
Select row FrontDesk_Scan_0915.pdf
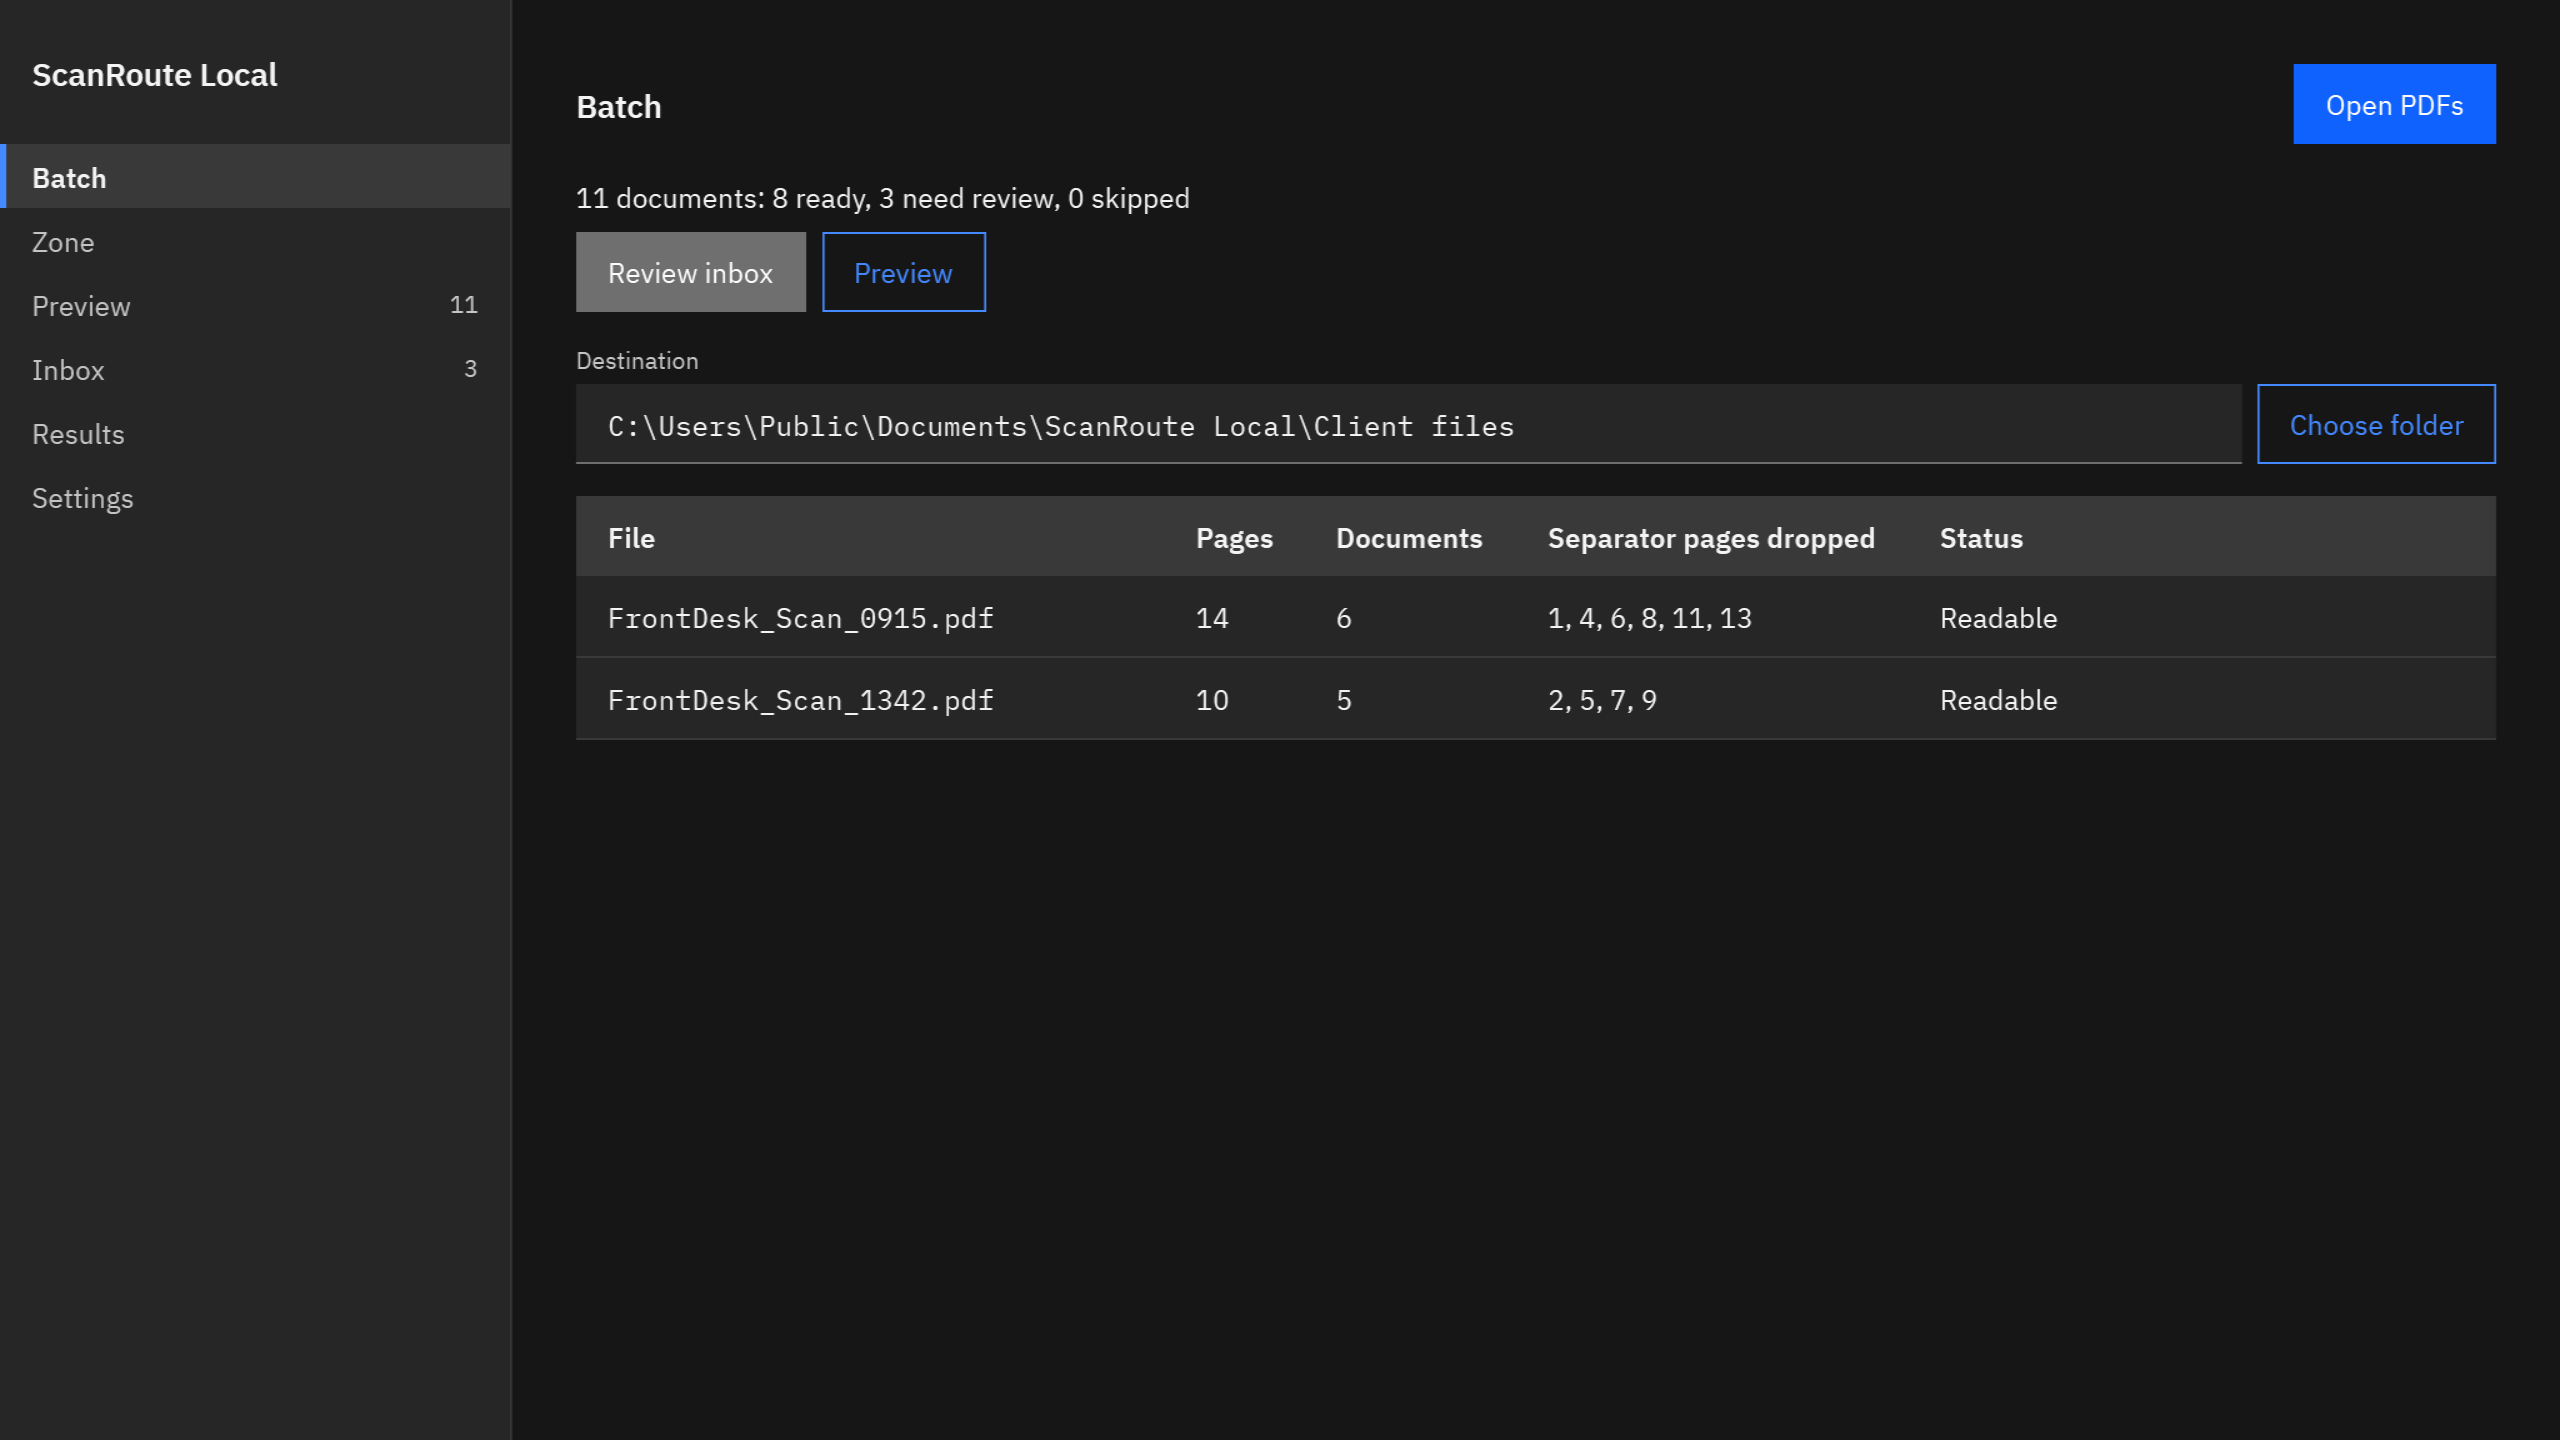(1535, 617)
